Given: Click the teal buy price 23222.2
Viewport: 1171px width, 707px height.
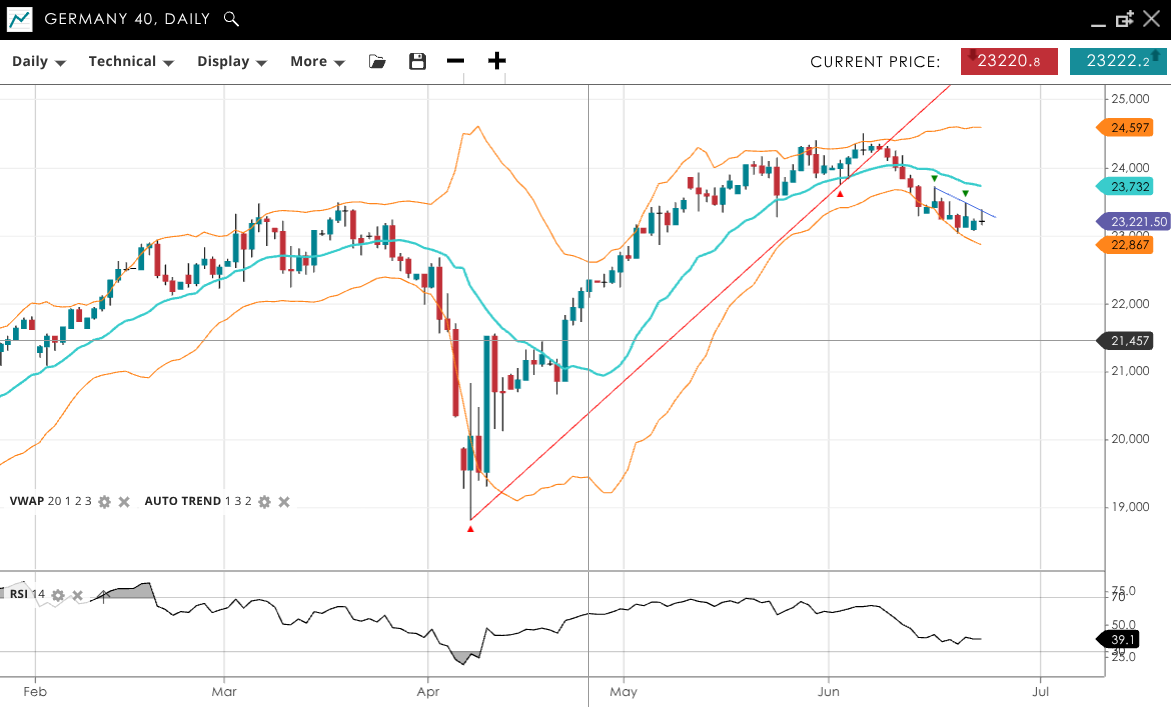Looking at the screenshot, I should click(x=1117, y=61).
